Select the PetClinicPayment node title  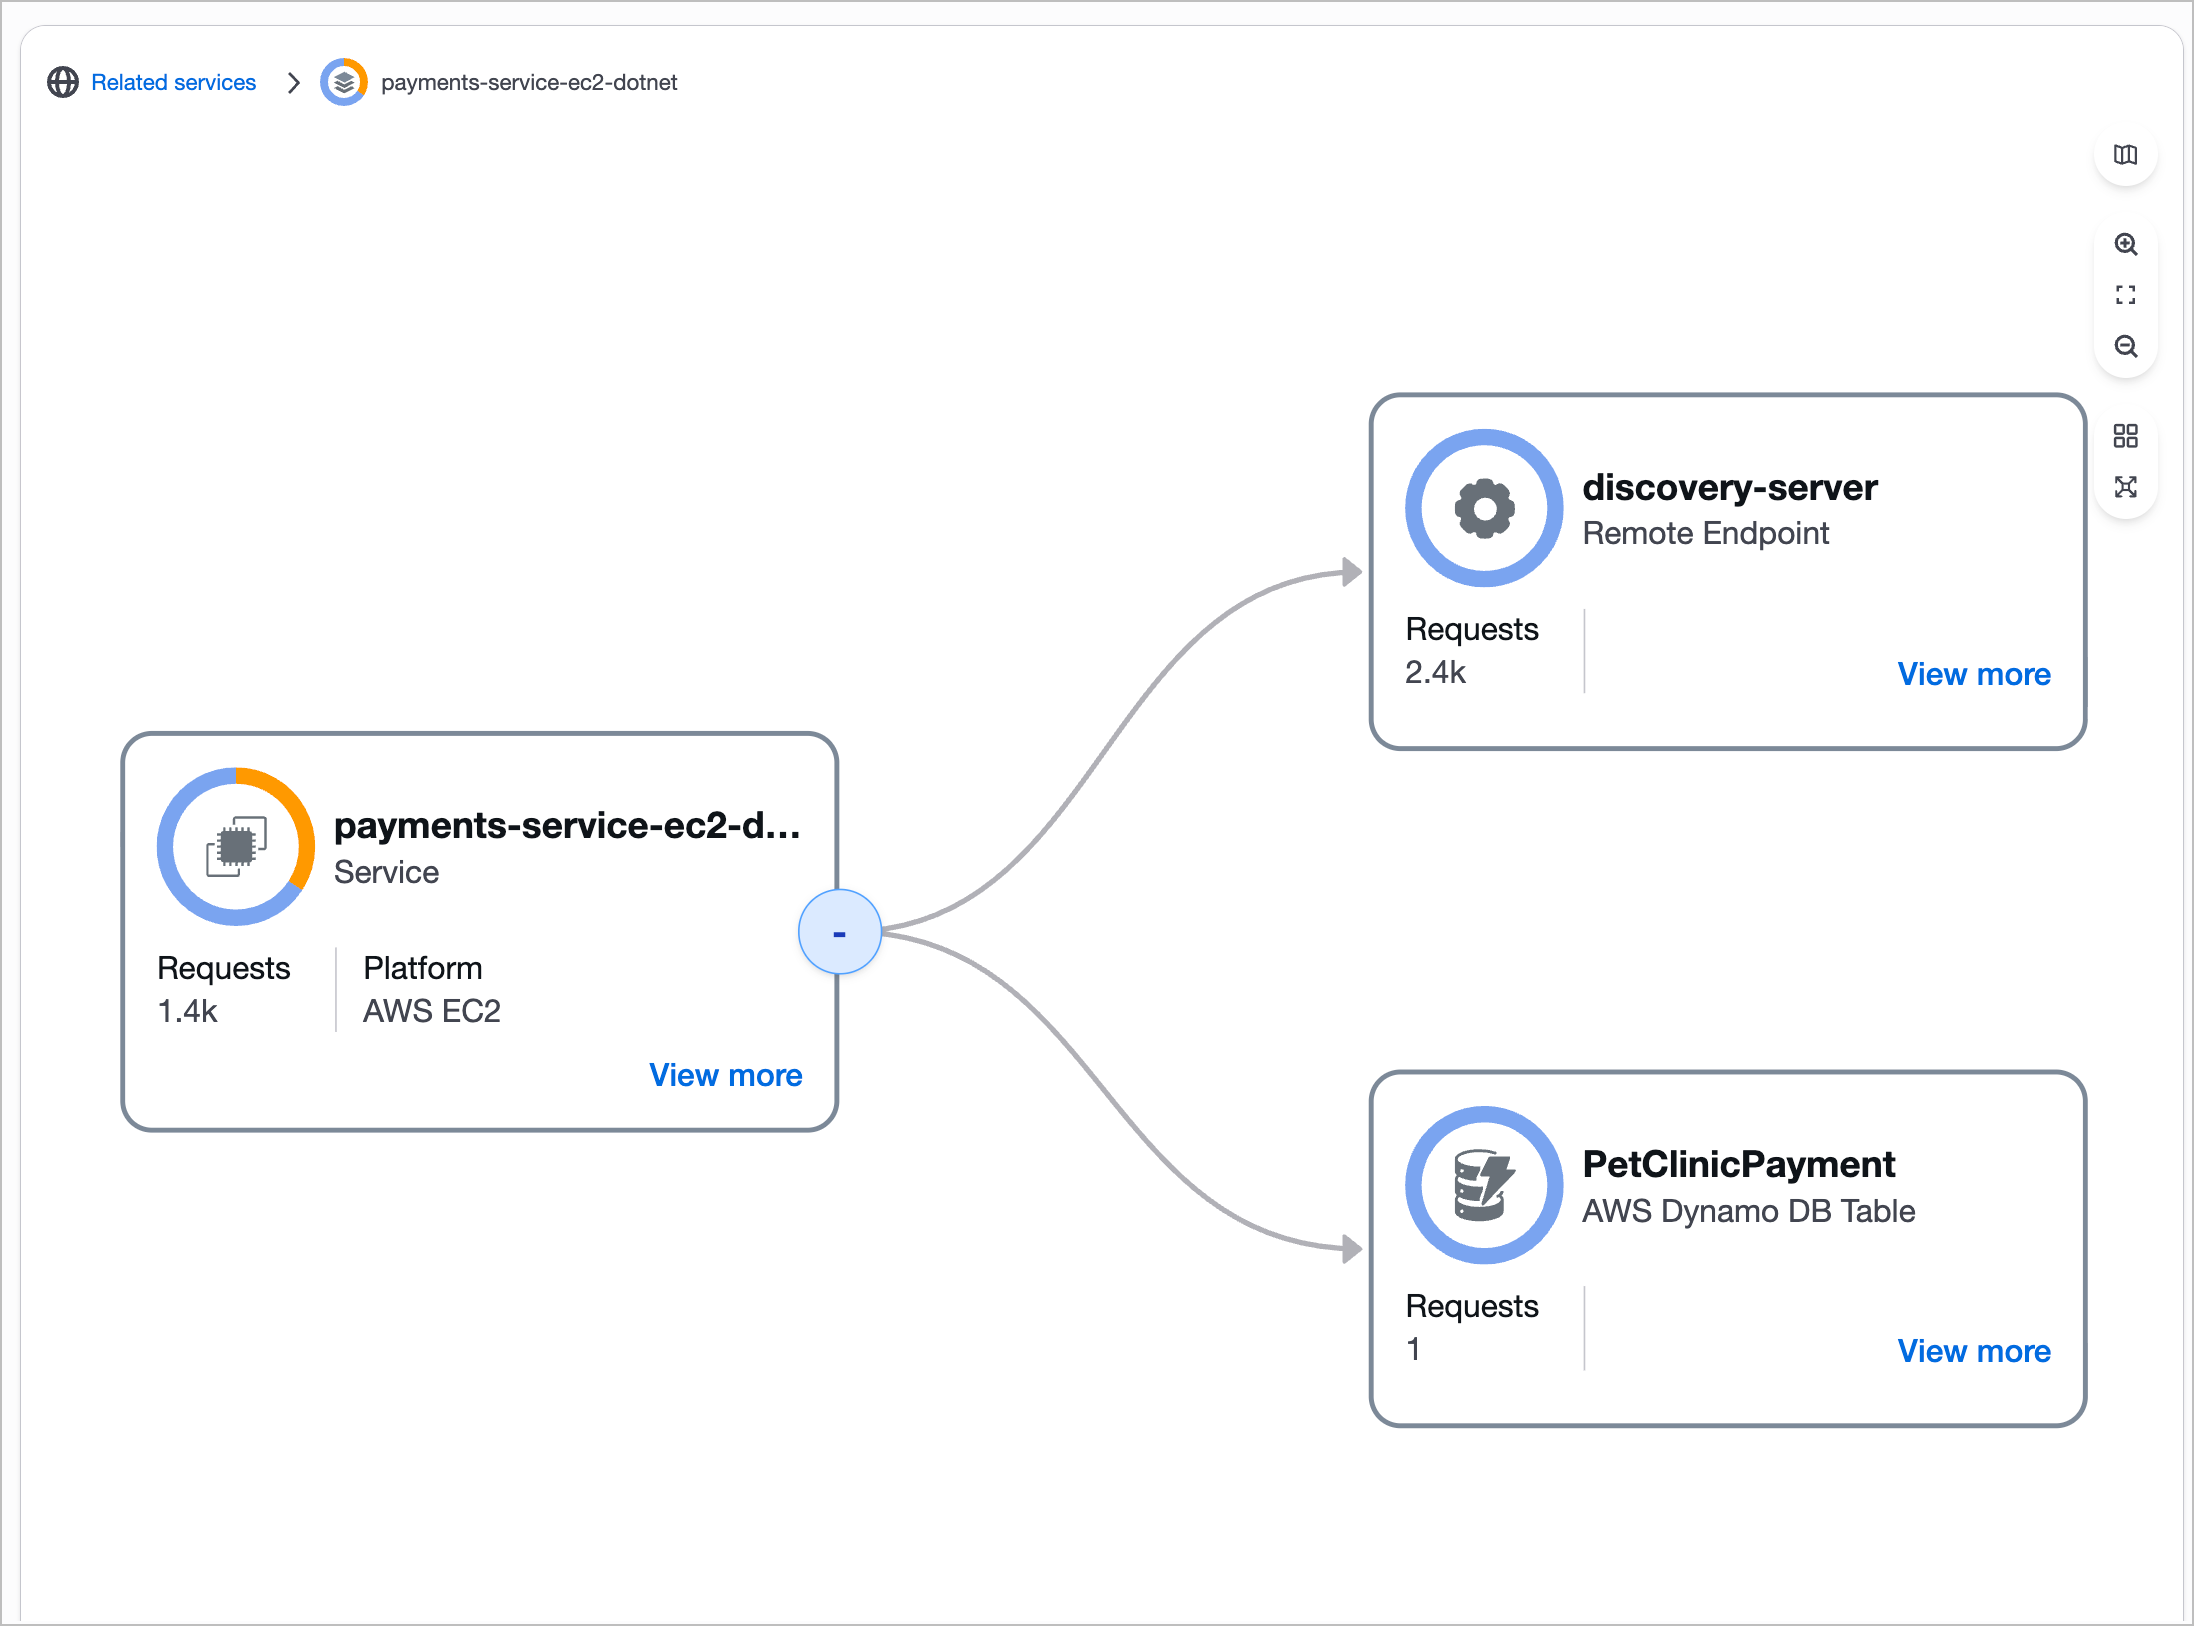point(1738,1164)
